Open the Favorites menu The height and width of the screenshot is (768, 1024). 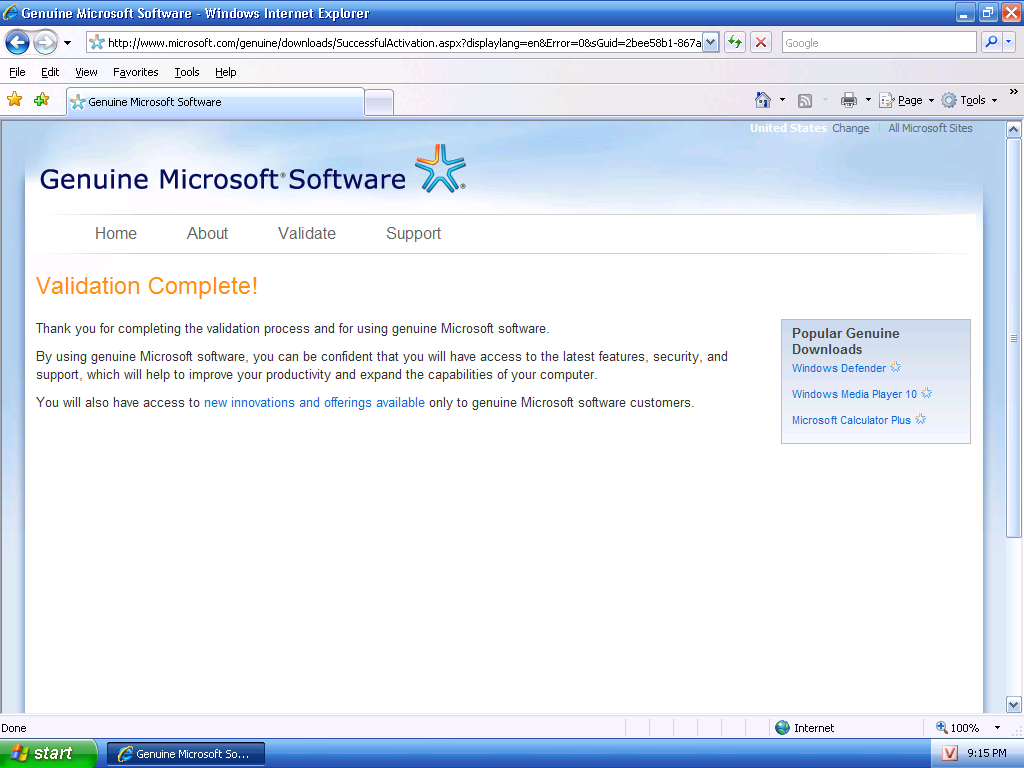coord(135,72)
